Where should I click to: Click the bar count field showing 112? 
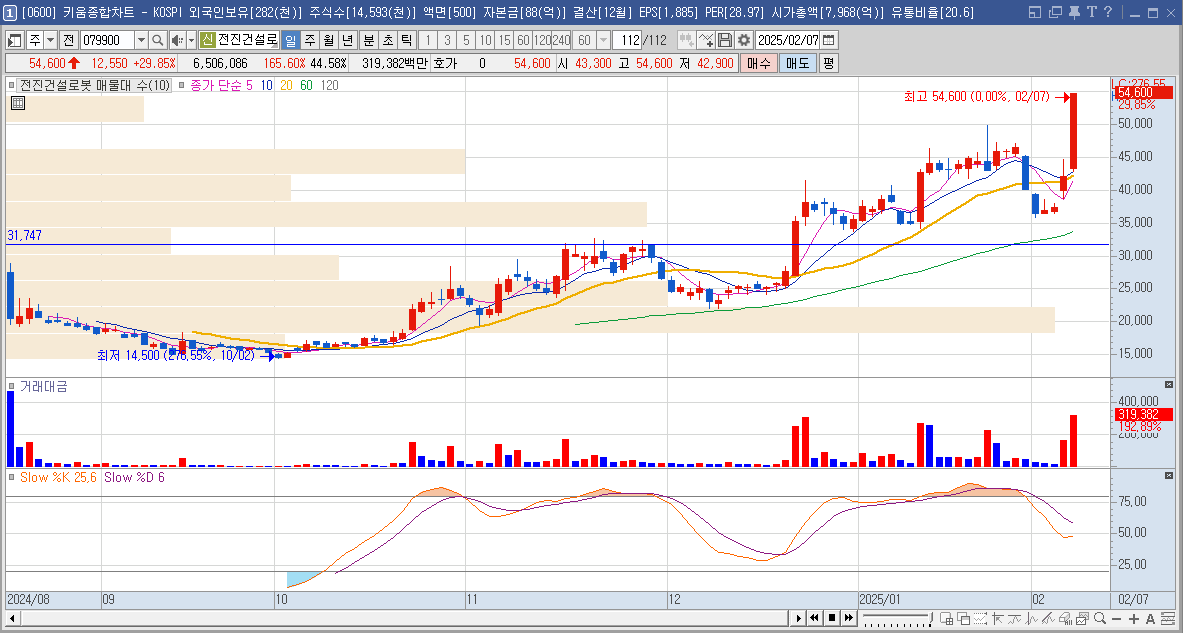pos(626,40)
